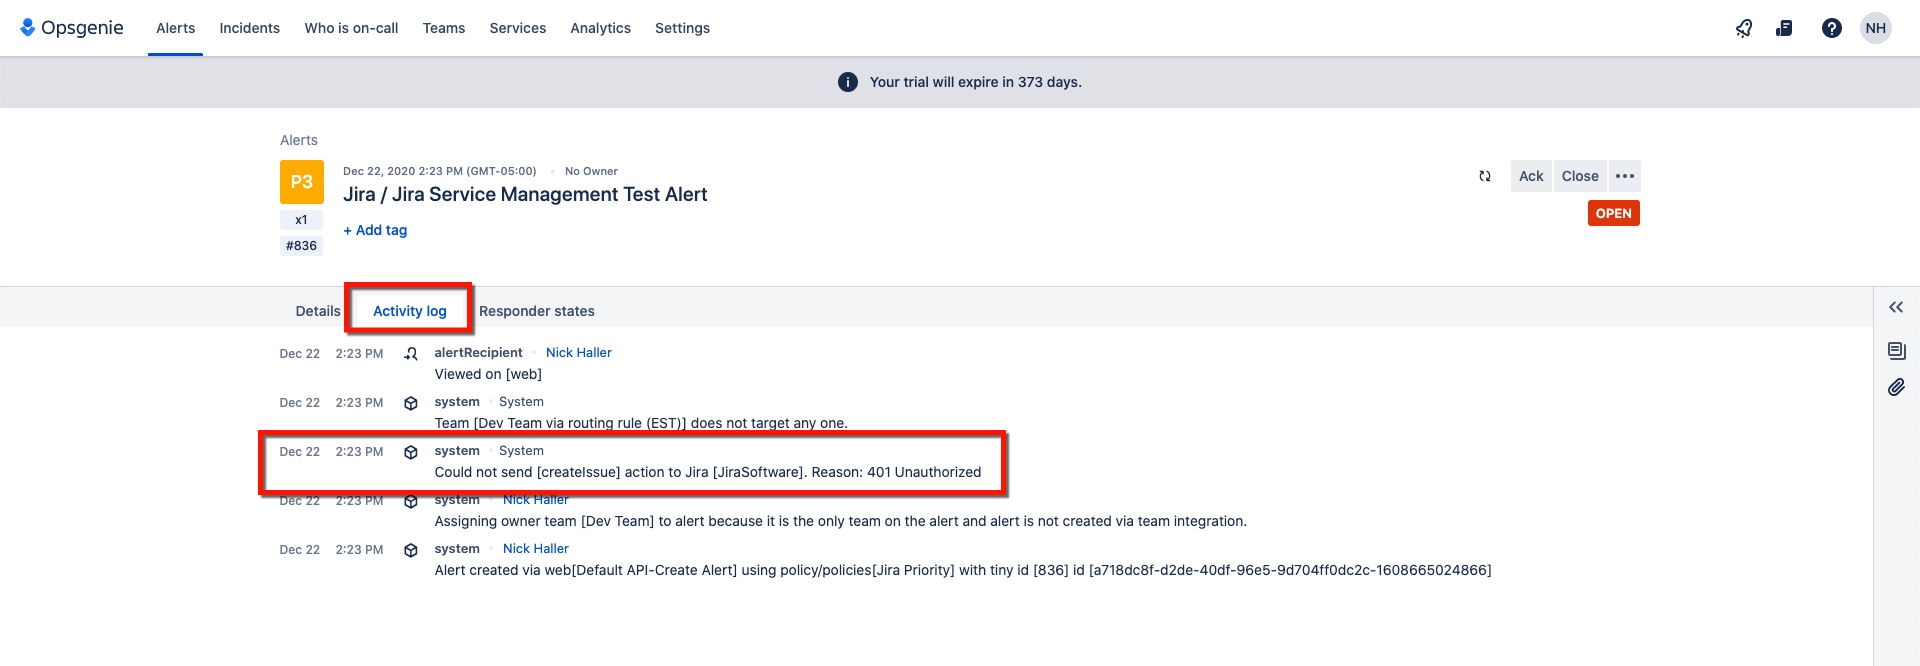Viewport: 1920px width, 666px height.
Task: Click the trial will expire in 373 days text
Action: point(976,82)
